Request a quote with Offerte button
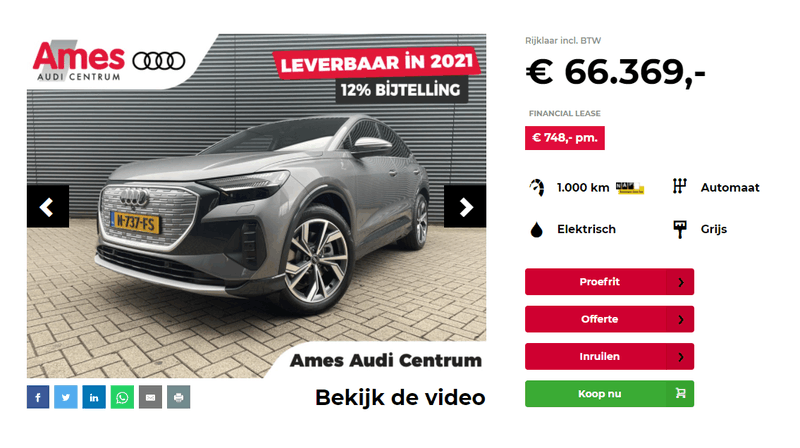 [609, 319]
